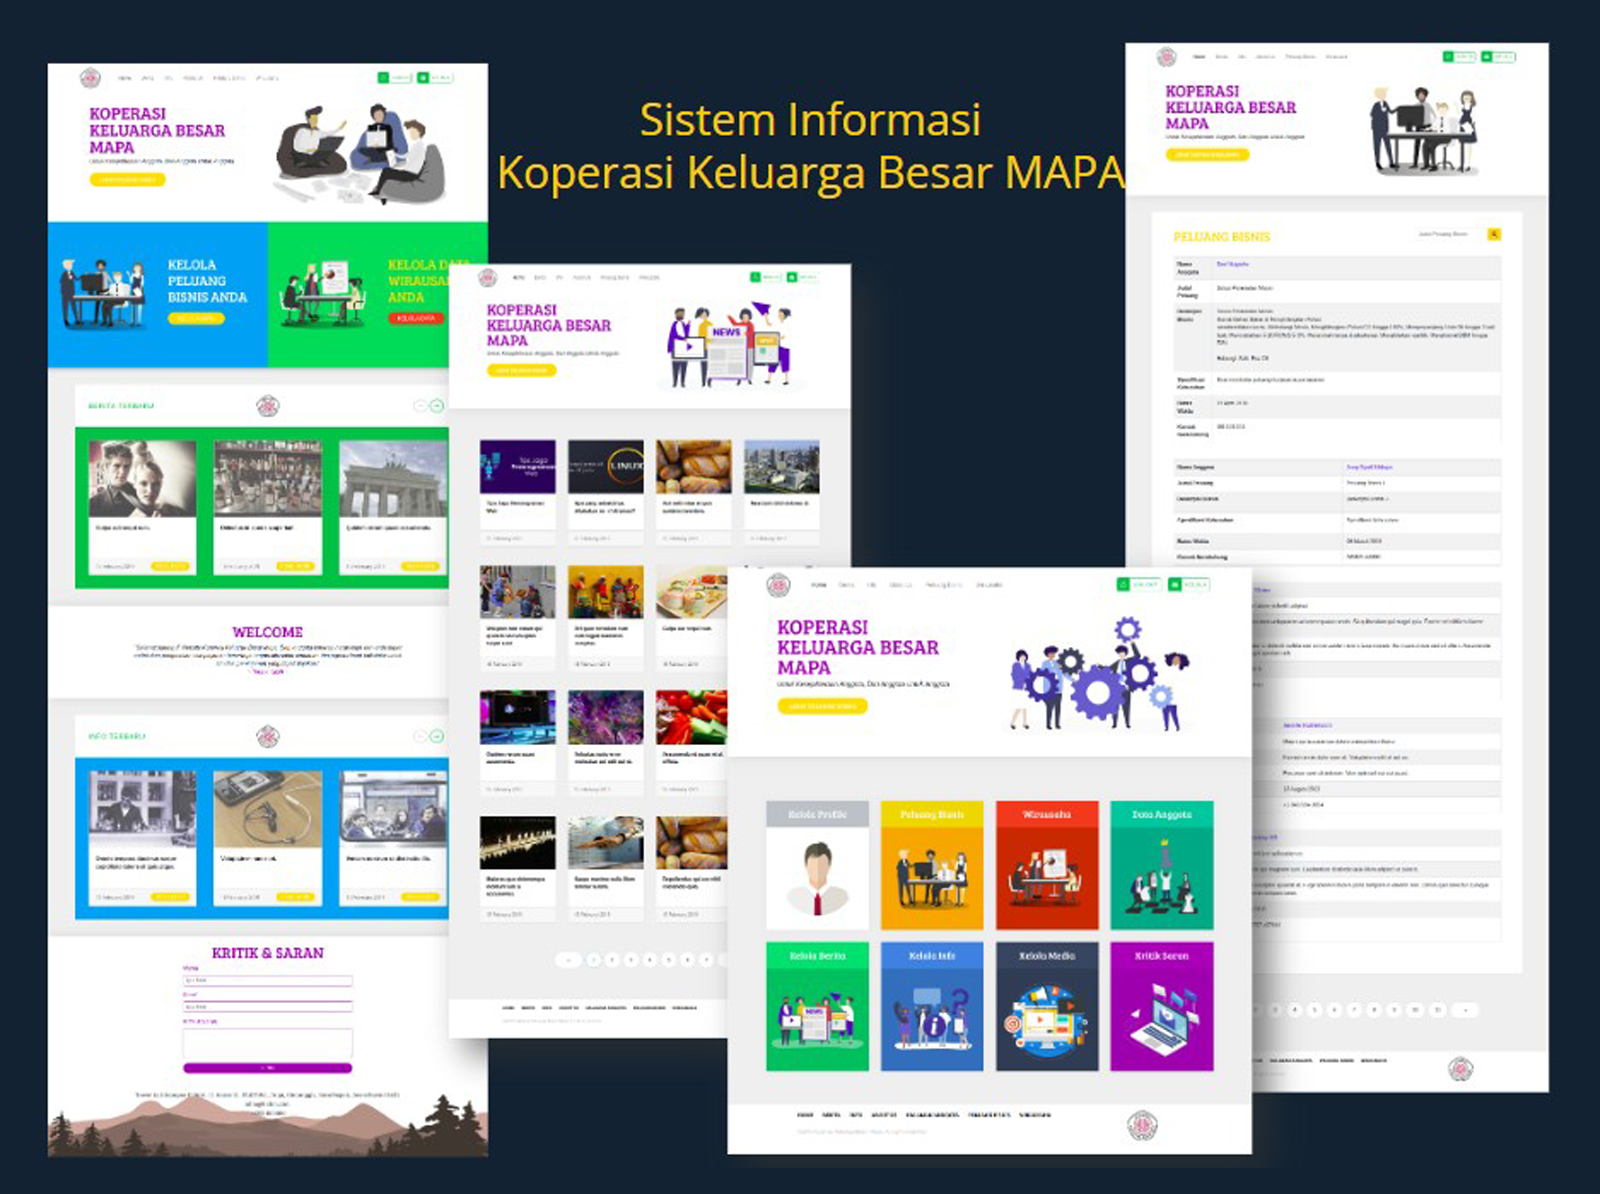1600x1194 pixels.
Task: Select the blue Kelola Info tile
Action: point(931,1007)
